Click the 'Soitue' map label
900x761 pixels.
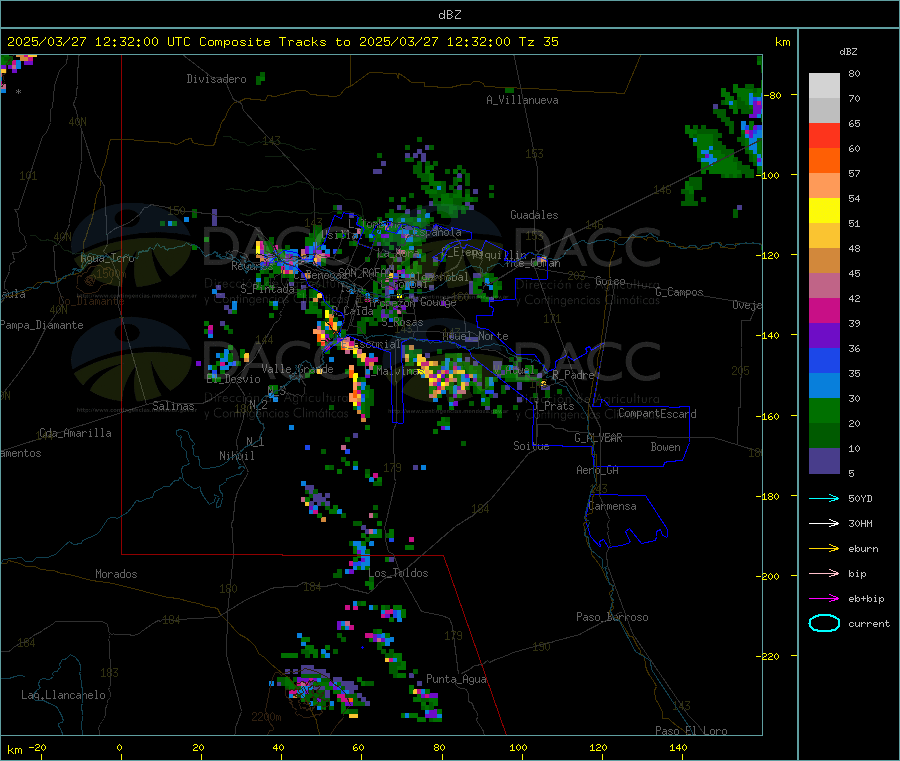coord(531,446)
